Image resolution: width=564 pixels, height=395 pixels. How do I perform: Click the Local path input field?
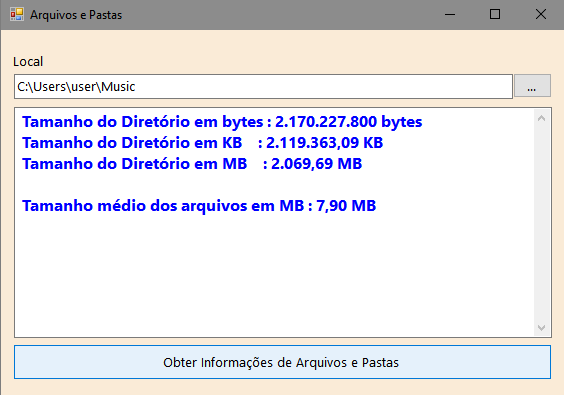[x=263, y=86]
